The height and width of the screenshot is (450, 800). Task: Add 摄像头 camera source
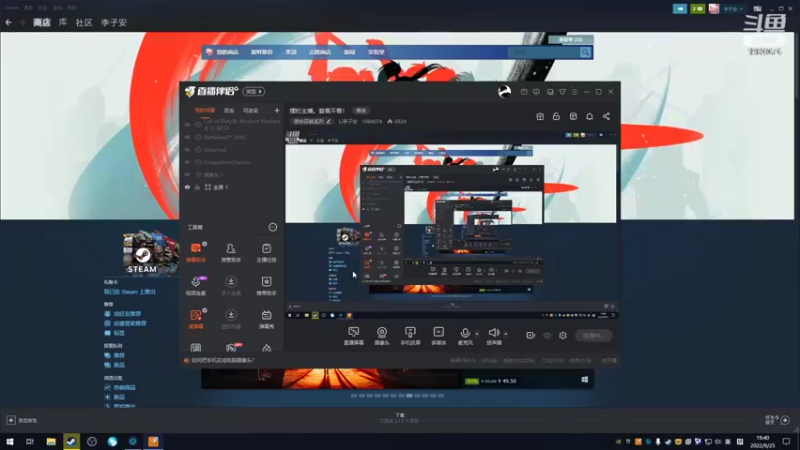382,336
